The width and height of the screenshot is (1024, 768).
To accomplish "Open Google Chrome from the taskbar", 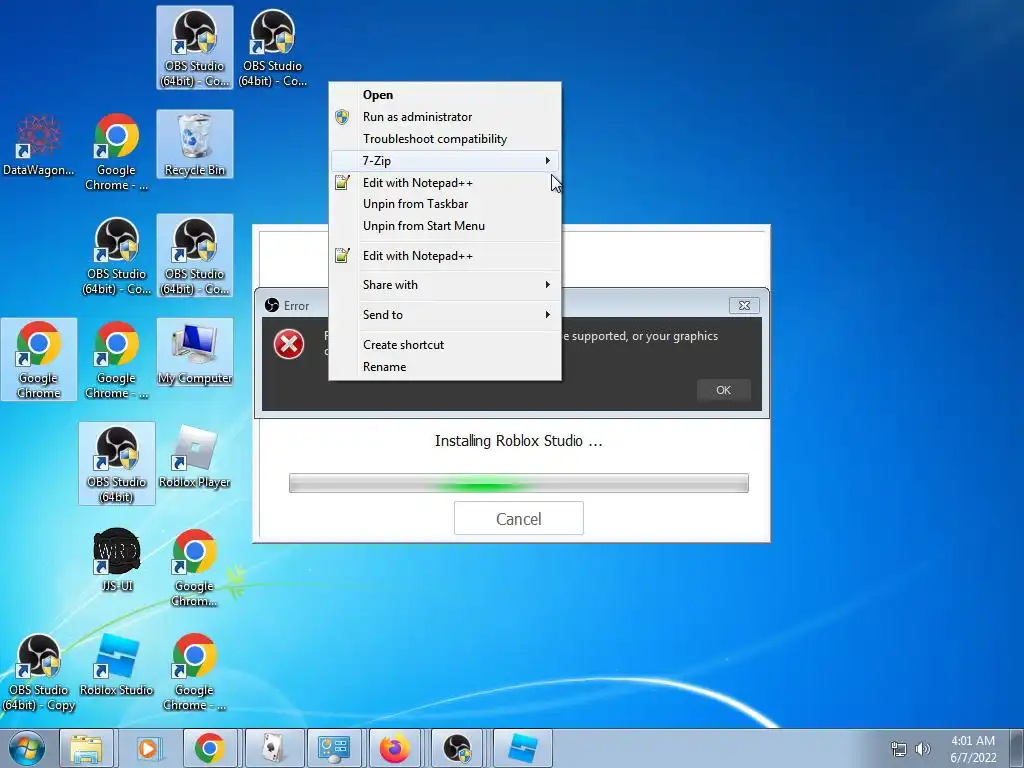I will [x=210, y=748].
